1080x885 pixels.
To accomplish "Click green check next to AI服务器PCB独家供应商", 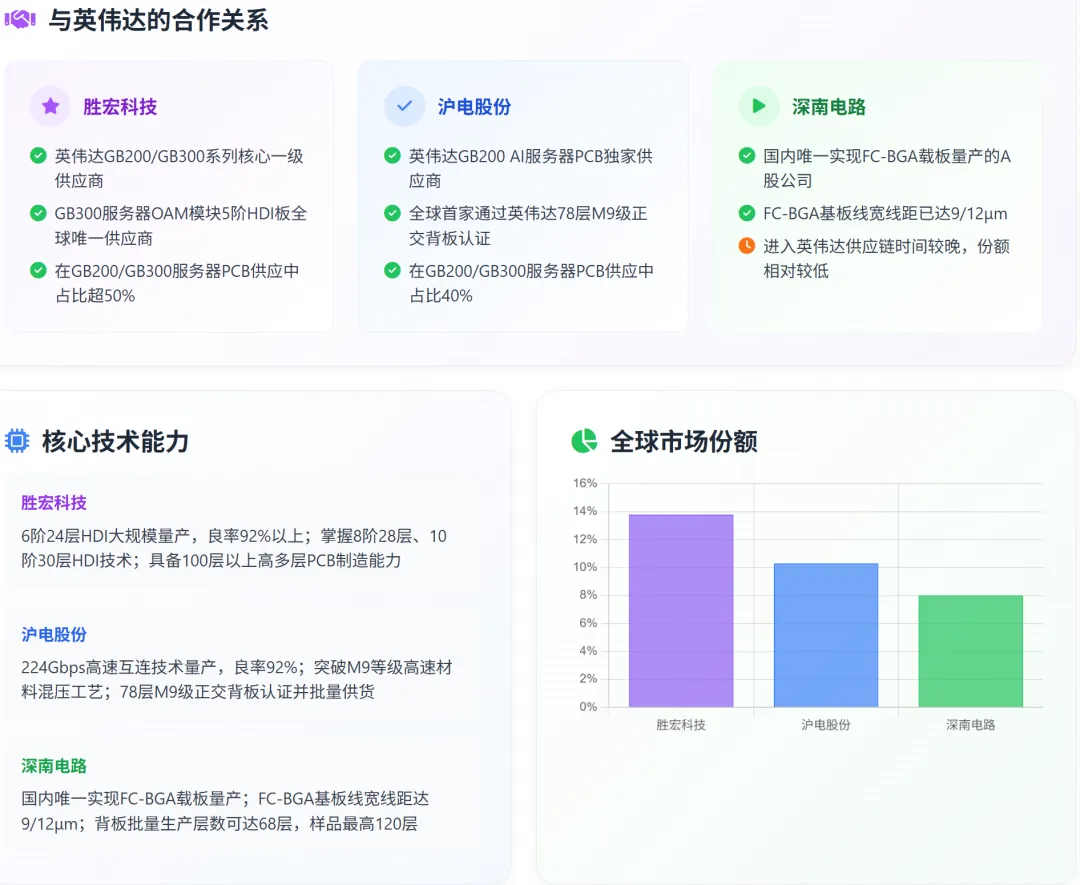I will (x=393, y=156).
